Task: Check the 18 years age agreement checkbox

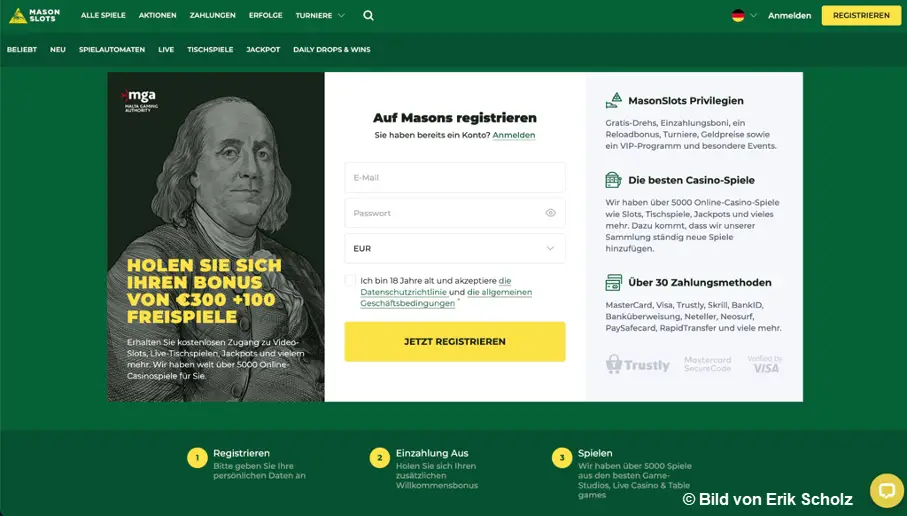Action: pyautogui.click(x=350, y=281)
